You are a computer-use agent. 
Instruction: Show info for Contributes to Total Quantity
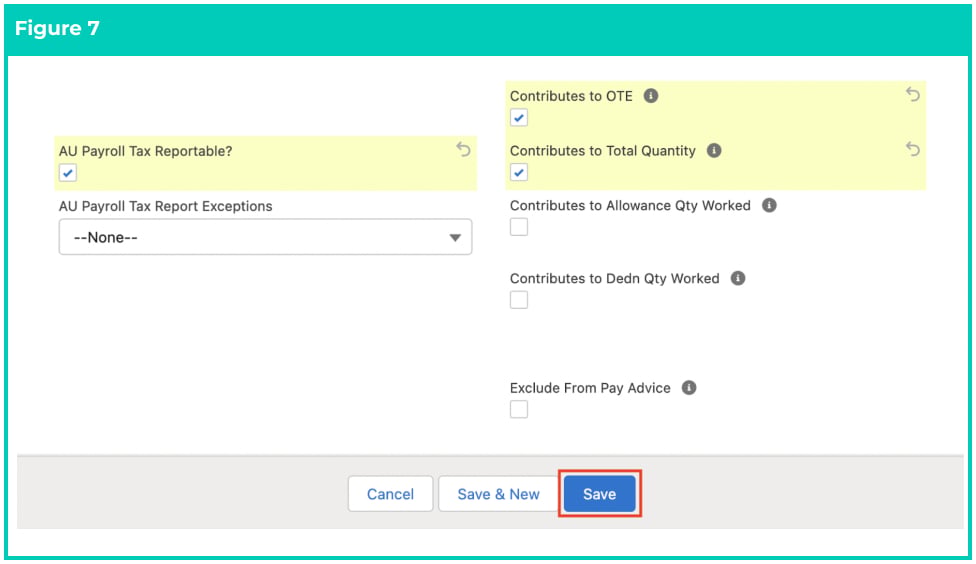714,151
